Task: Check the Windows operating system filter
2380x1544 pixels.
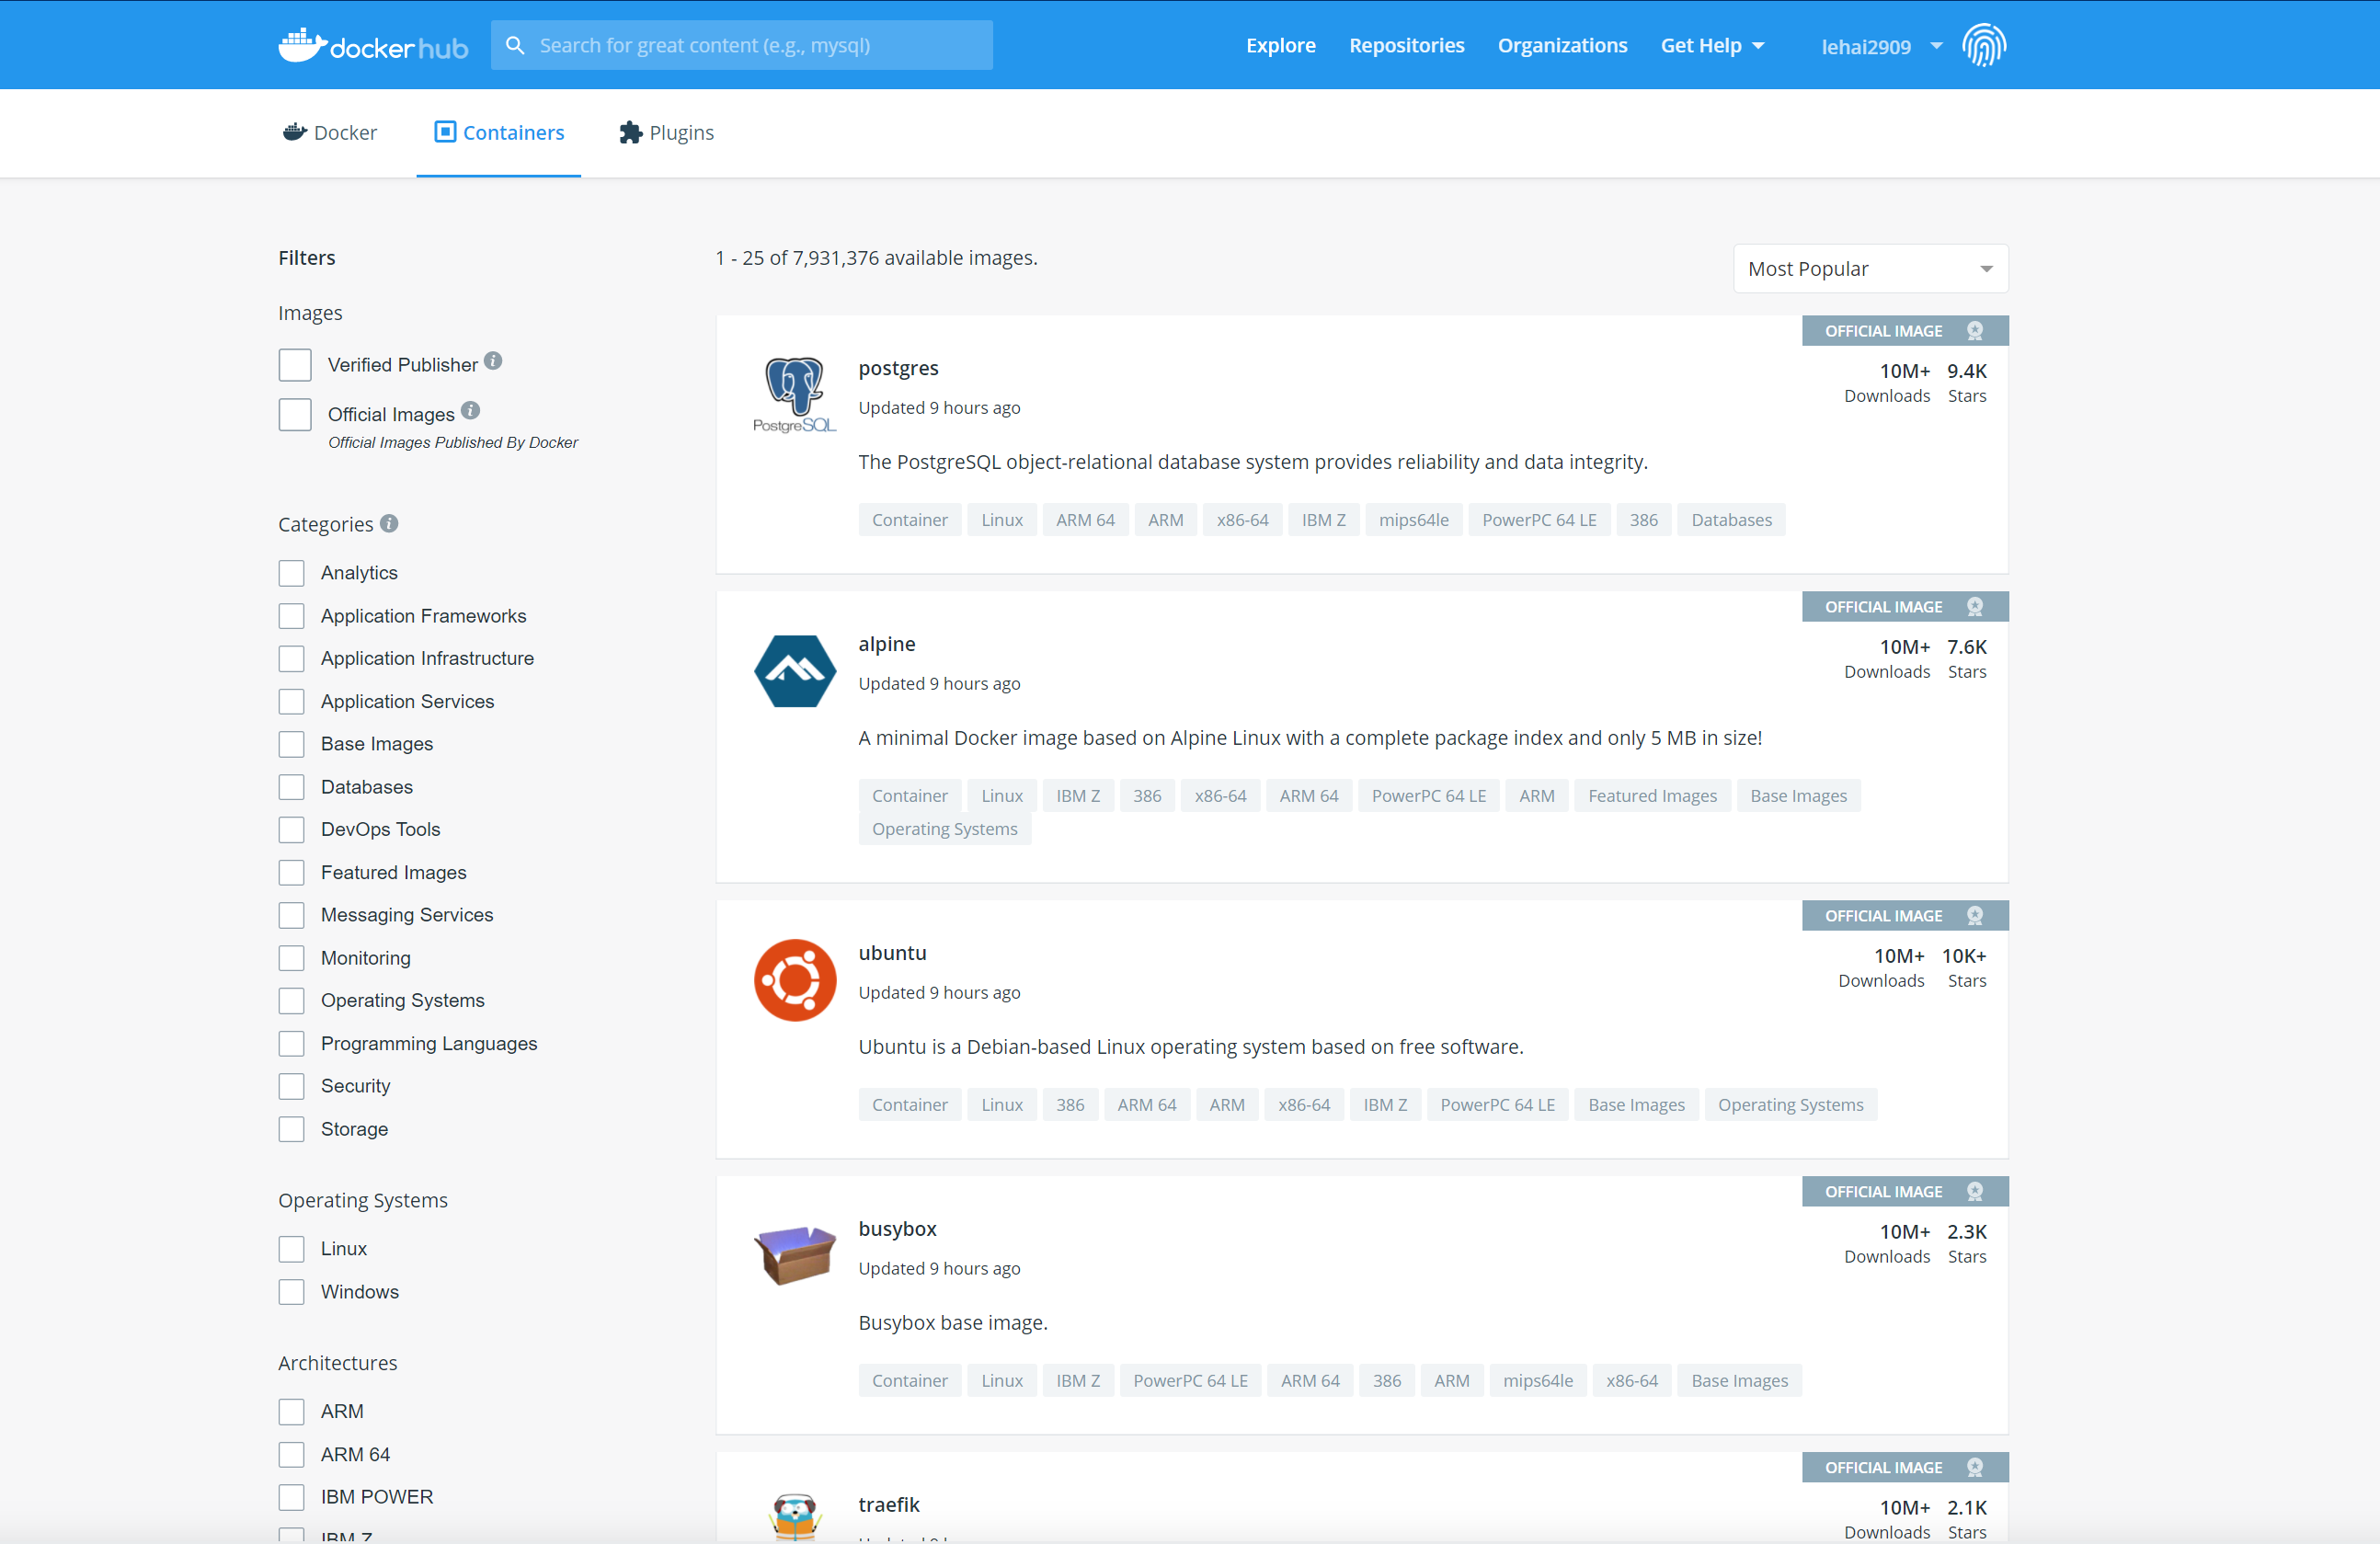Action: tap(291, 1292)
